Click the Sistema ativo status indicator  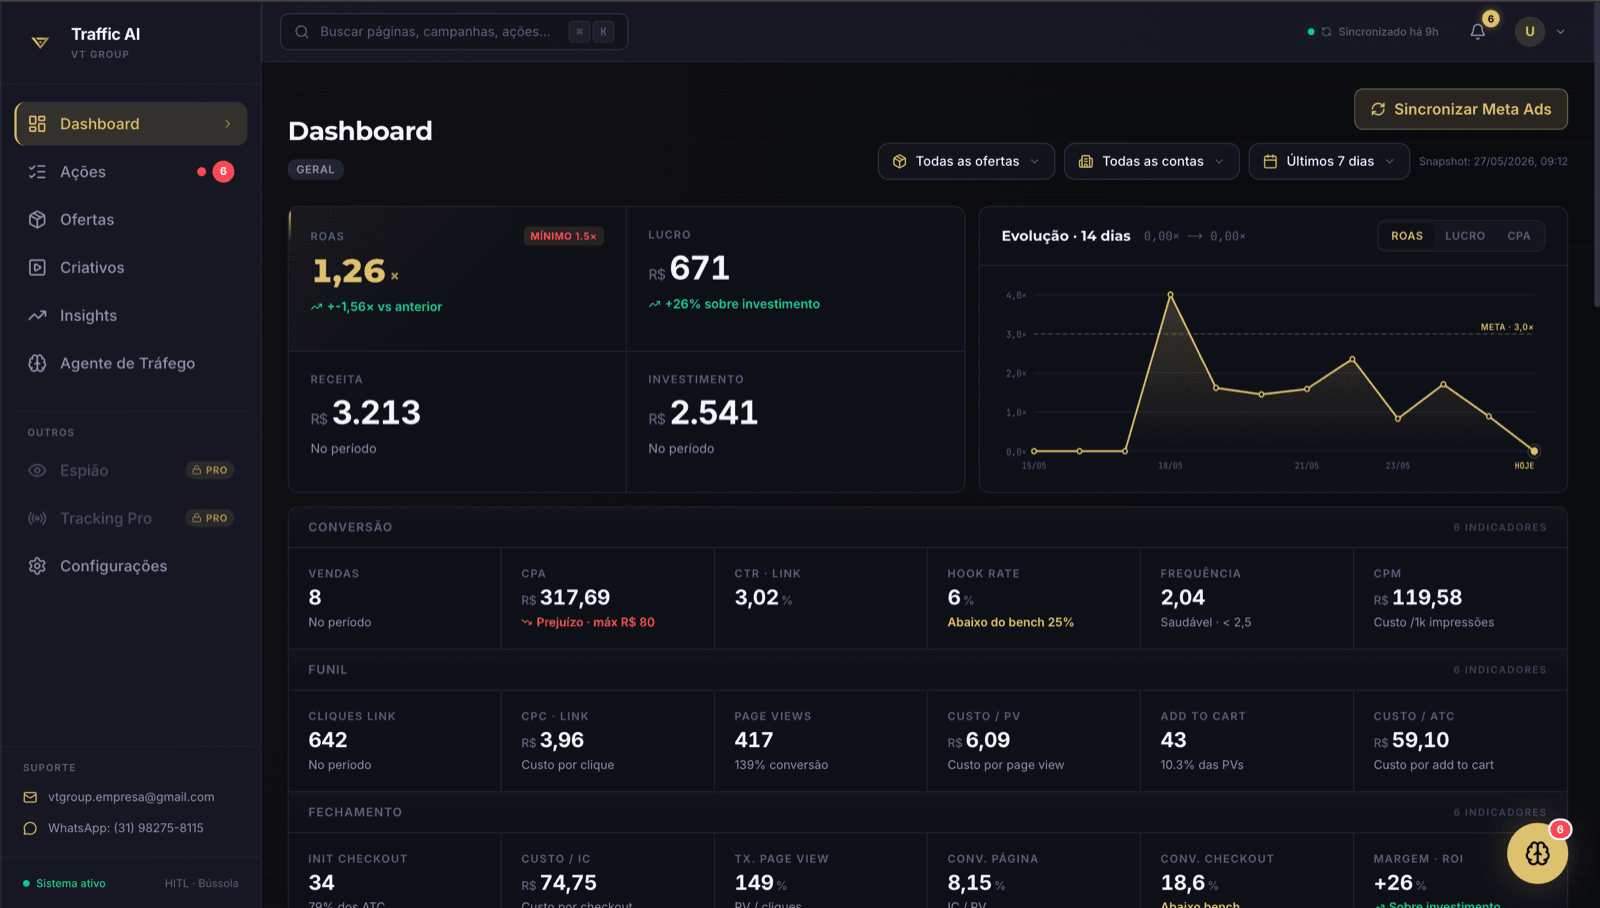(64, 883)
